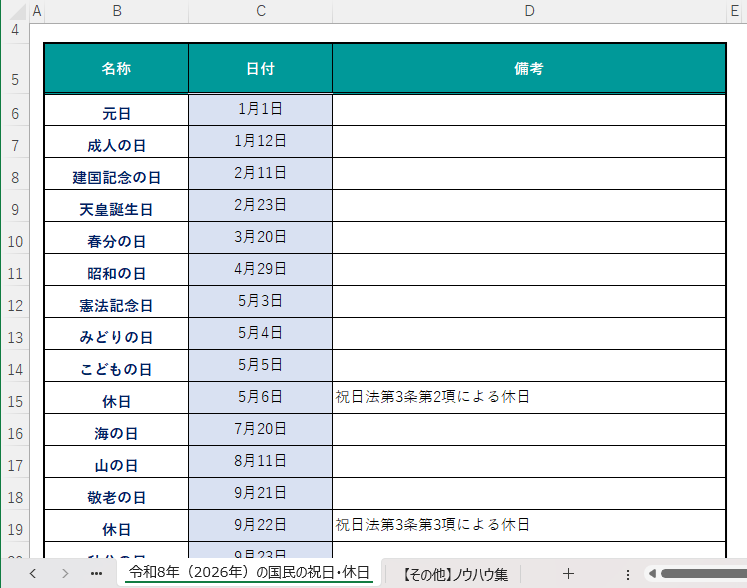Image resolution: width=747 pixels, height=588 pixels.
Task: Select the 8月11日 date cell
Action: [x=260, y=461]
